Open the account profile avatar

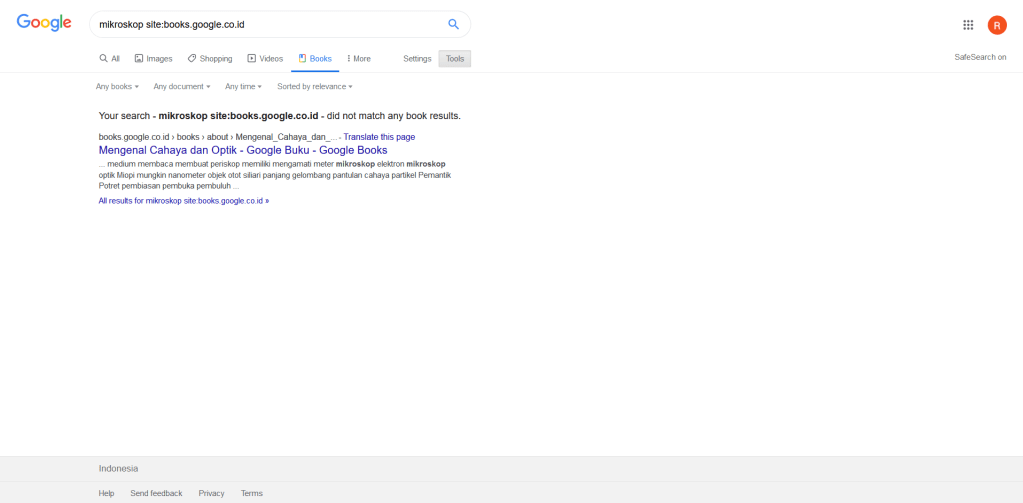point(997,25)
